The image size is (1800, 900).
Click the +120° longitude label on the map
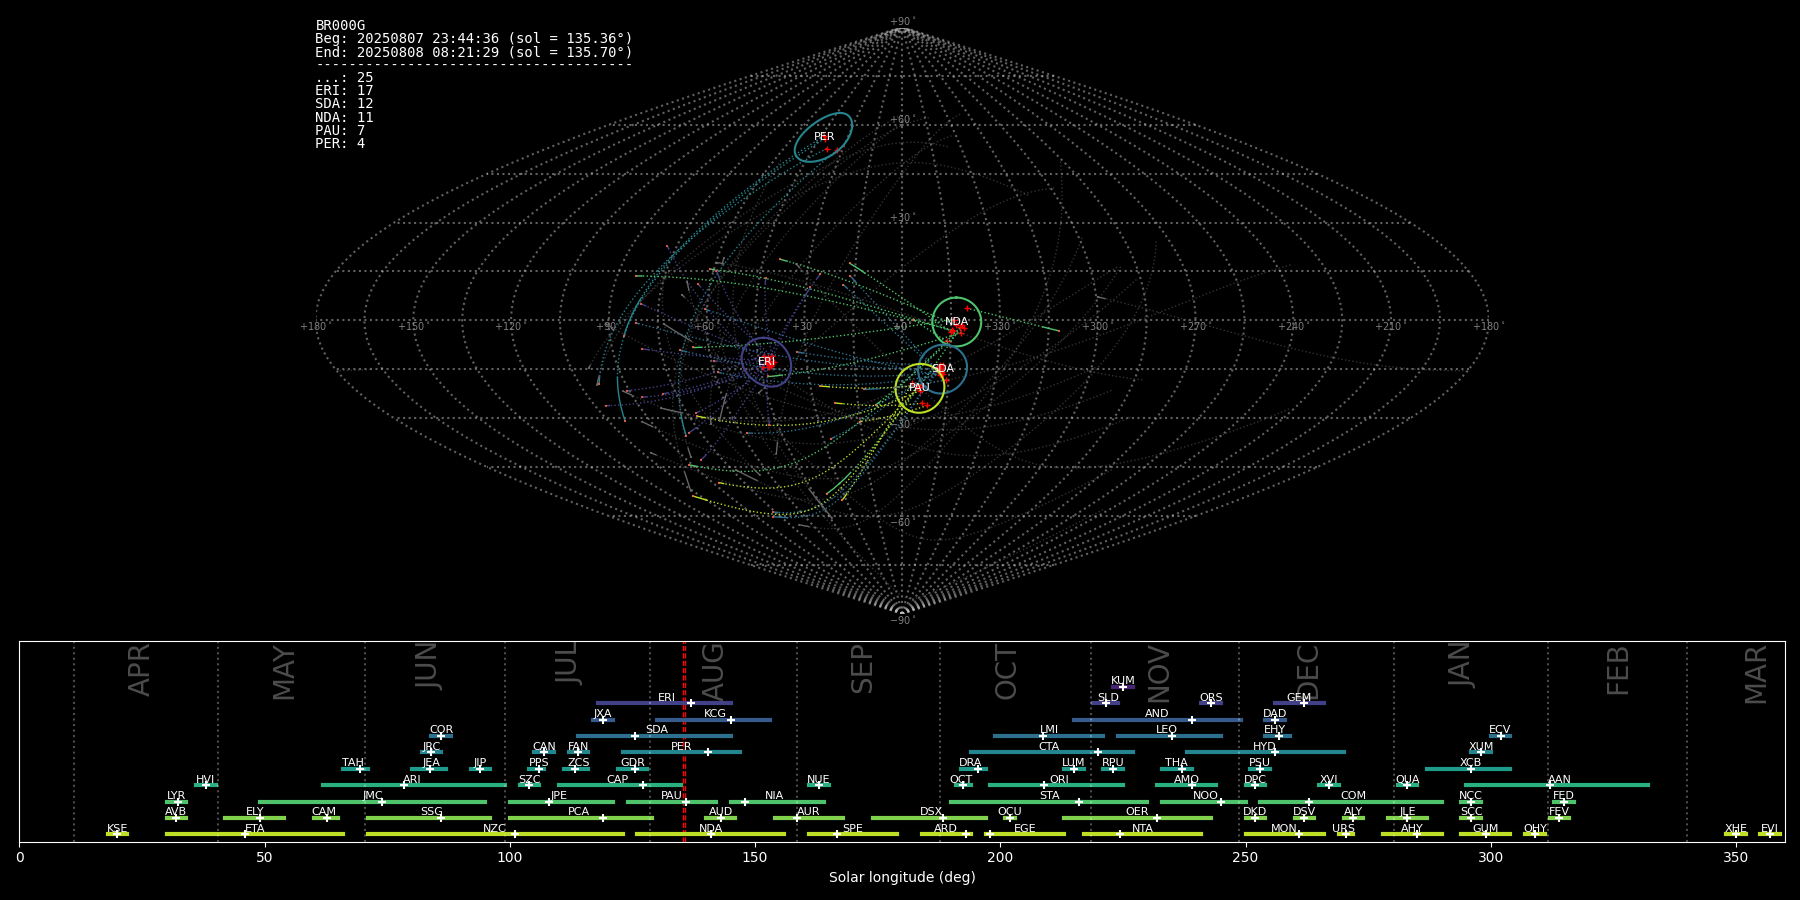click(x=508, y=326)
